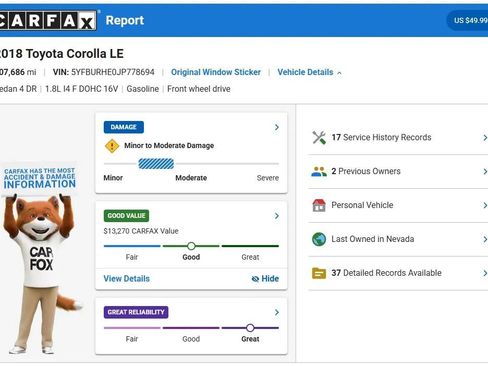Click 'Great' label on value scale
This screenshot has width=488, height=366.
point(250,257)
